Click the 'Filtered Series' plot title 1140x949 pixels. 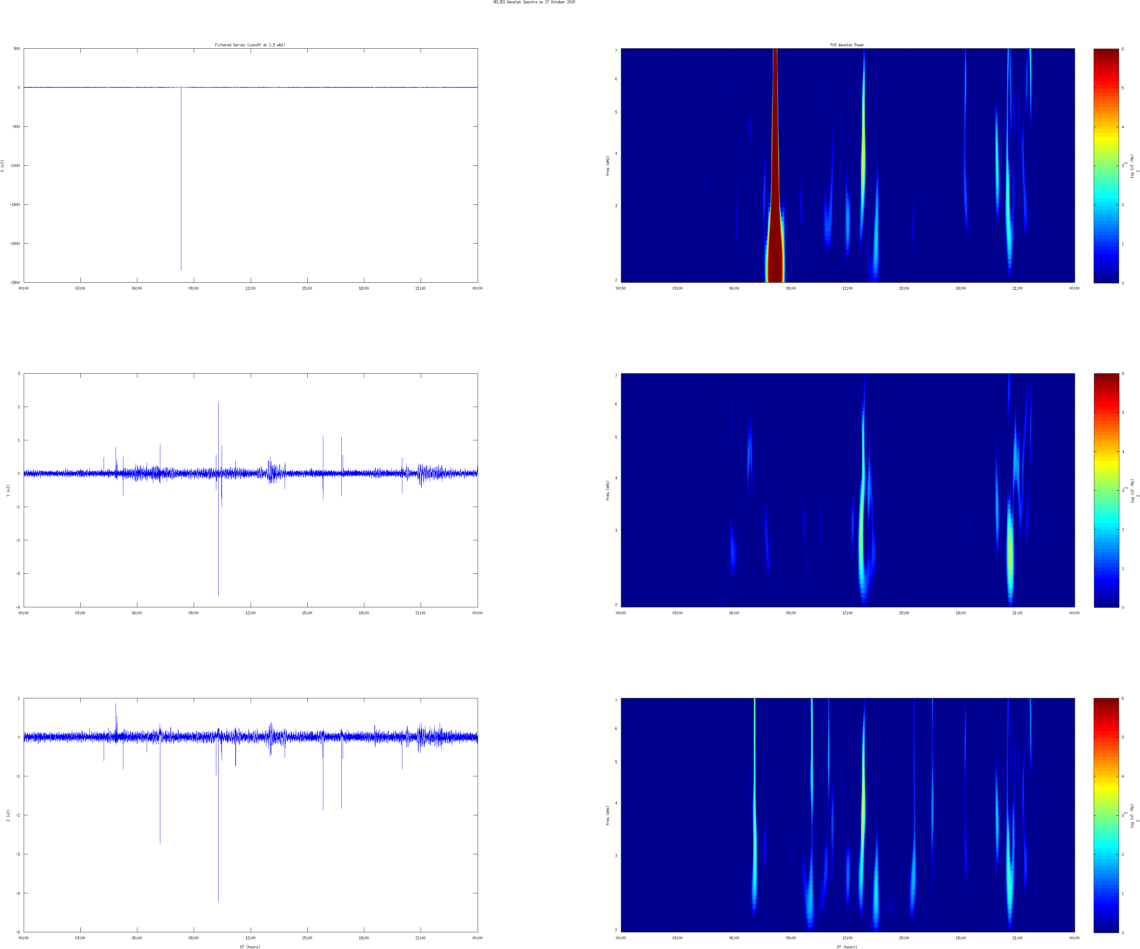click(x=250, y=45)
